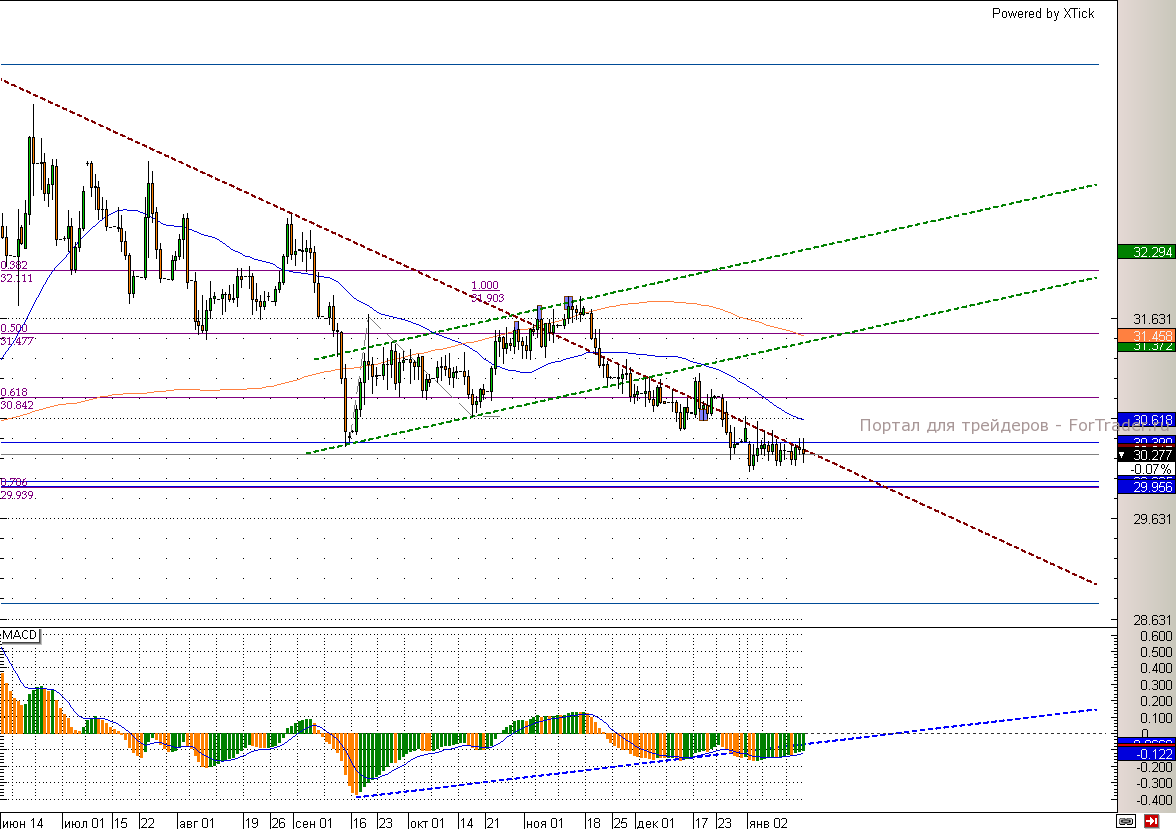Click the red scroll-to-end arrow icon
The width and height of the screenshot is (1176, 829).
point(1151,820)
